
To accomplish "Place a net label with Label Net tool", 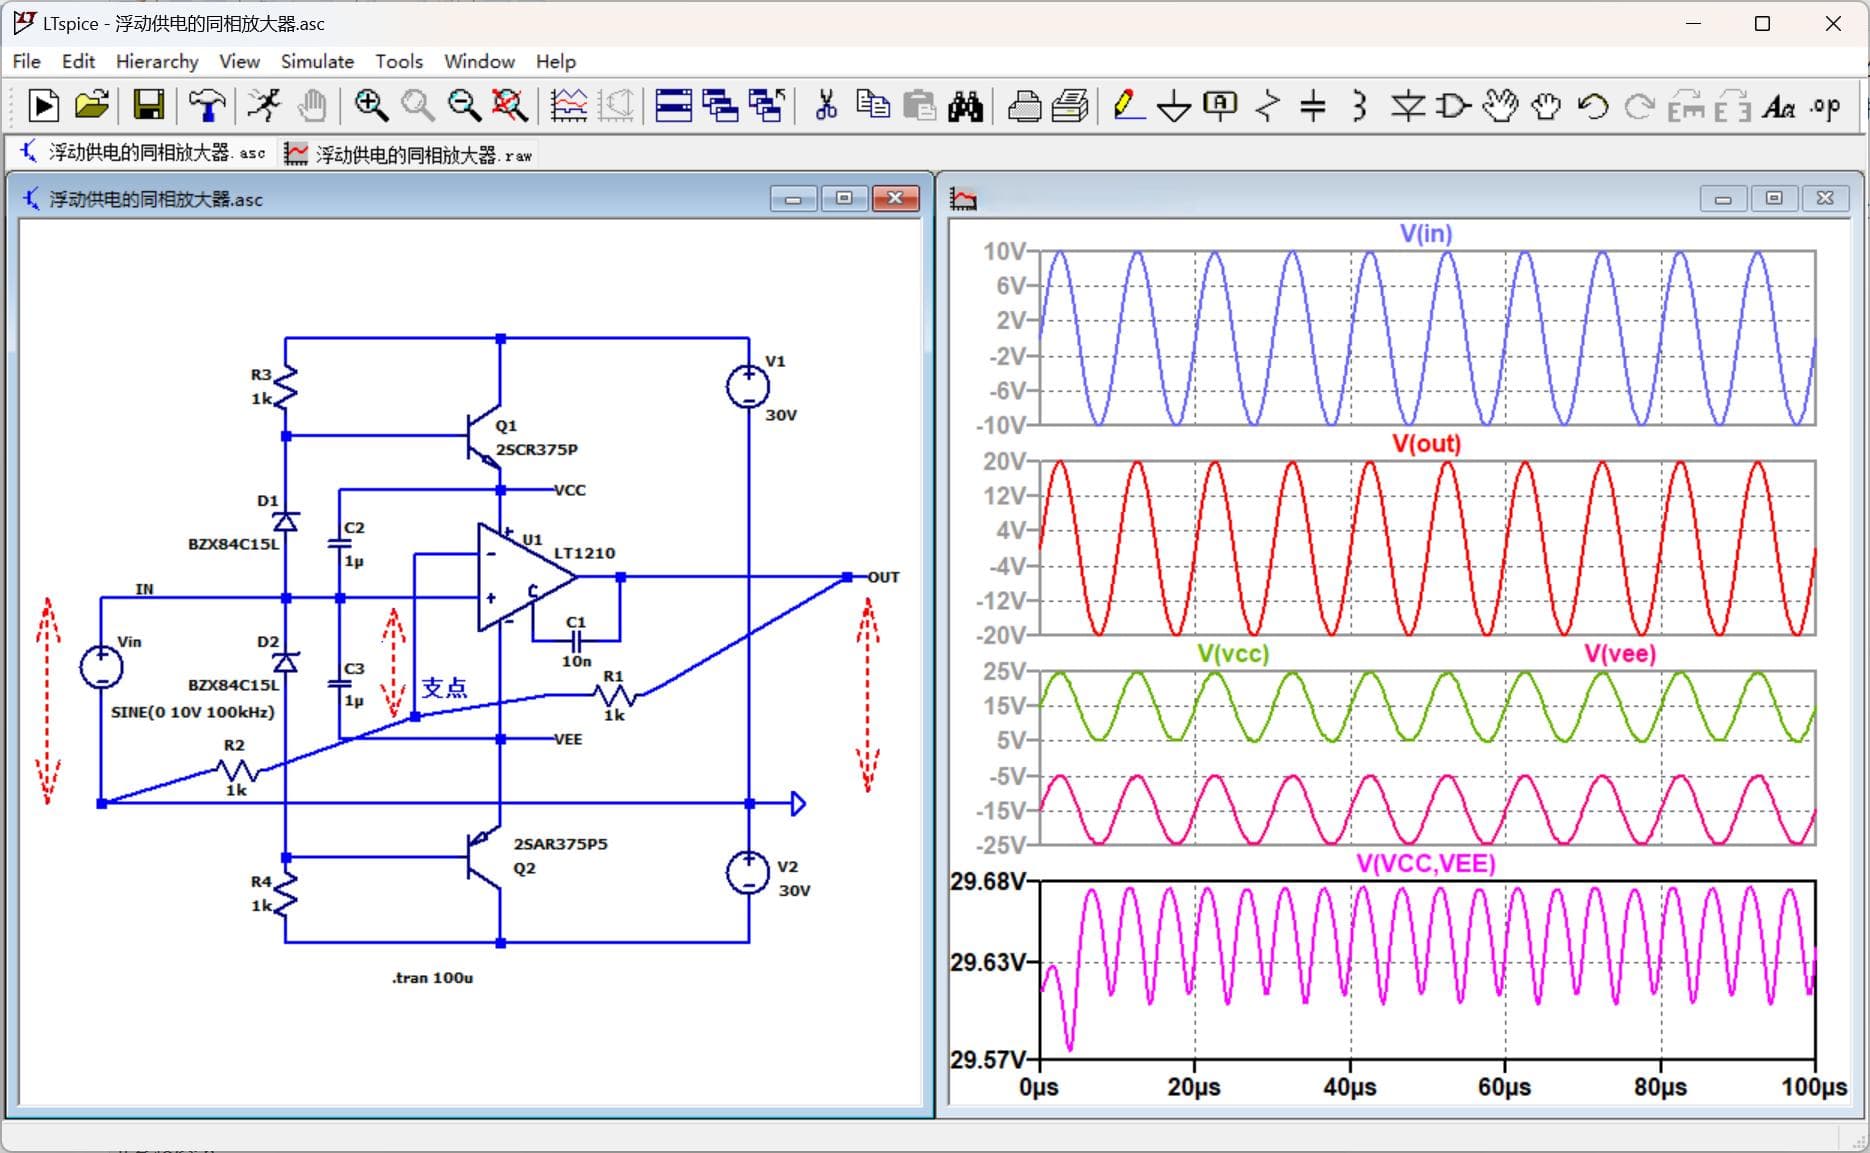I will click(x=1220, y=105).
